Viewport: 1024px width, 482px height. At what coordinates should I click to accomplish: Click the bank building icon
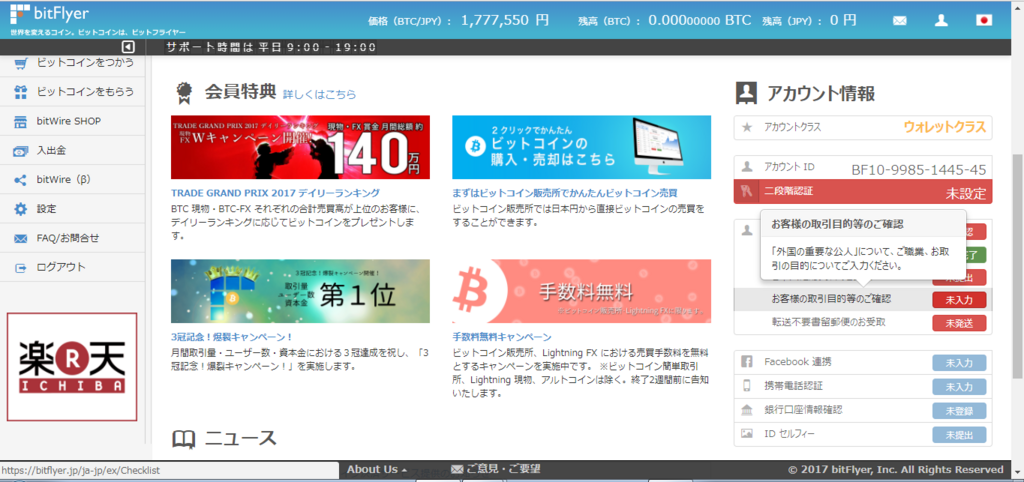(x=747, y=410)
